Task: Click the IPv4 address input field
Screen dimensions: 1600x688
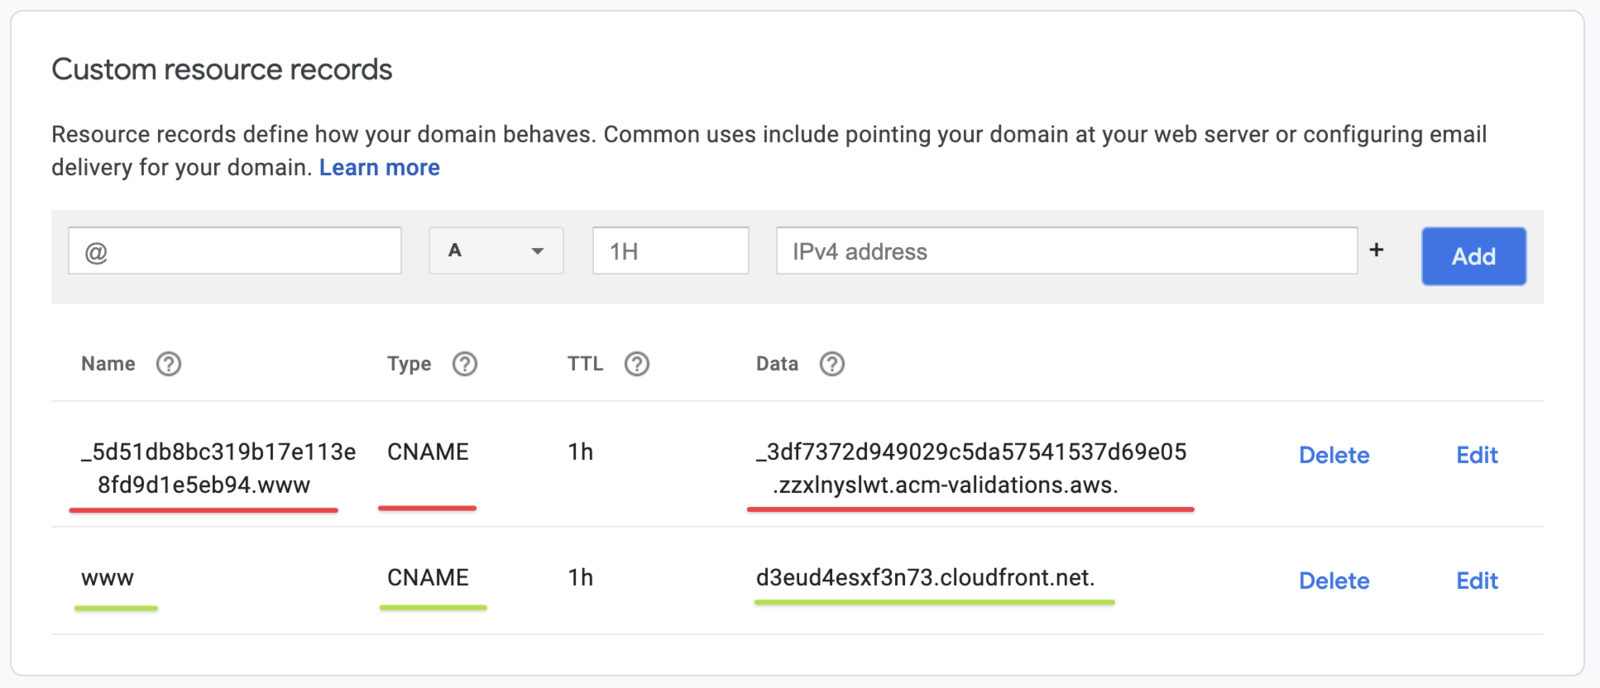Action: [x=1066, y=251]
